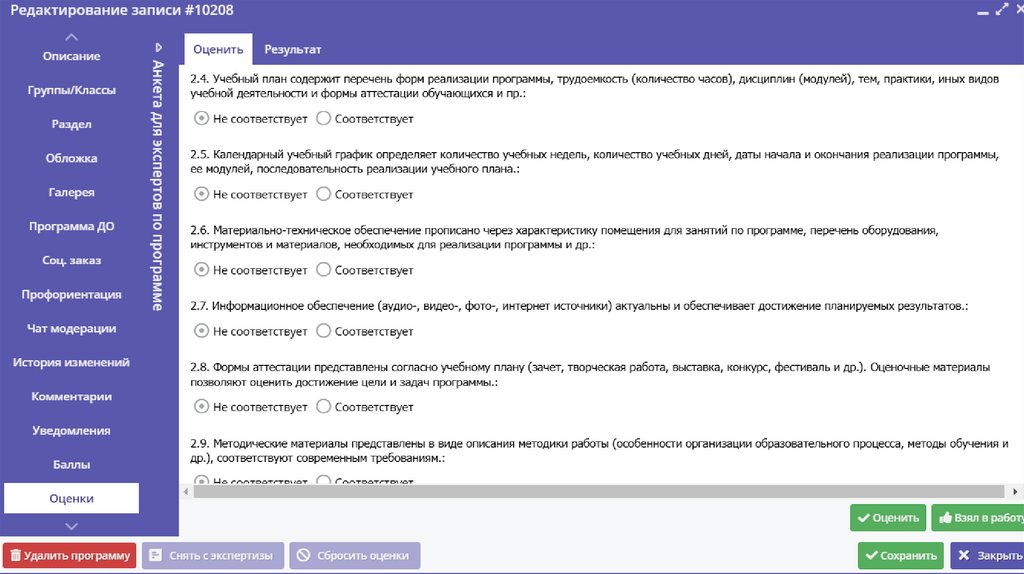Set criterion 2.7 to 'Соответствует'
This screenshot has width=1024, height=574.
pyautogui.click(x=323, y=331)
